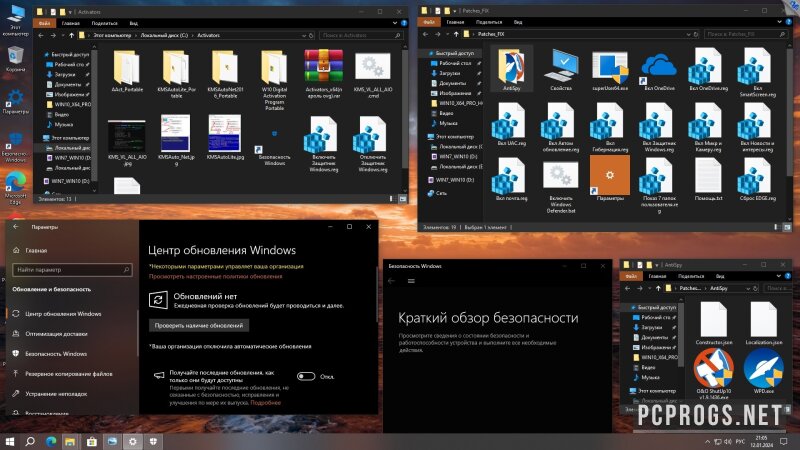Click back arrow in Параметры window
The width and height of the screenshot is (800, 450).
point(15,227)
